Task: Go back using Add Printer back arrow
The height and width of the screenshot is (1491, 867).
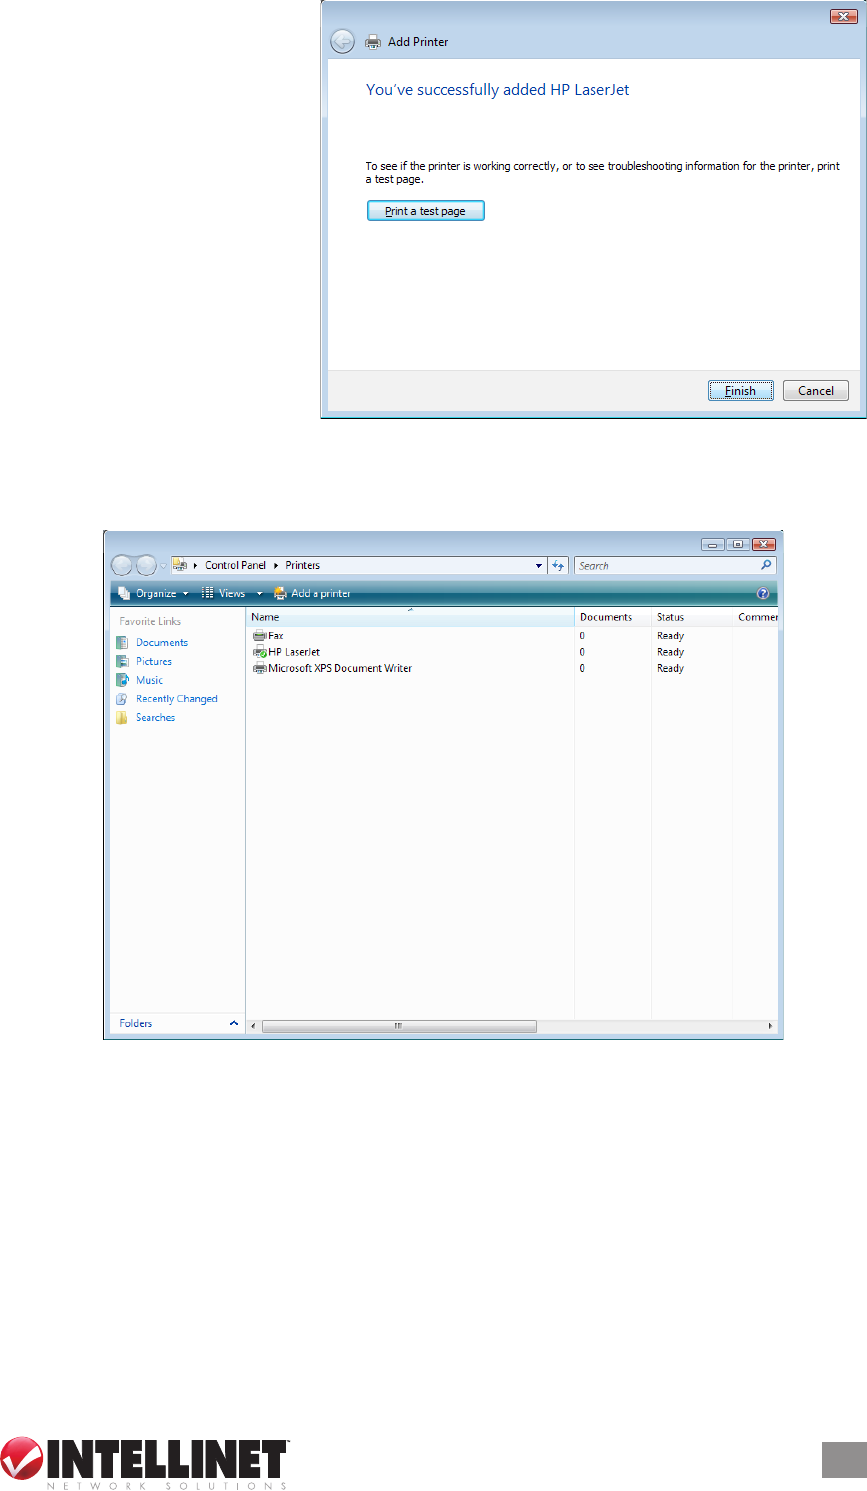Action: (342, 42)
